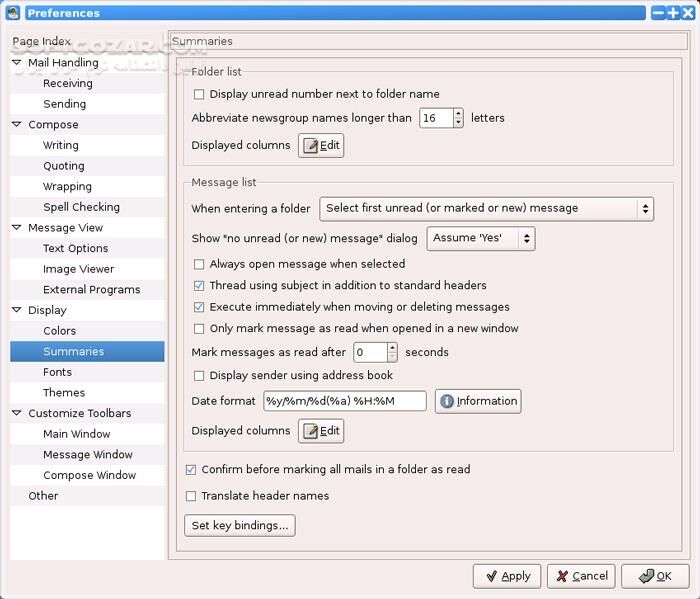The height and width of the screenshot is (599, 700).
Task: Enable Display unread number next to folder name
Action: pos(199,95)
